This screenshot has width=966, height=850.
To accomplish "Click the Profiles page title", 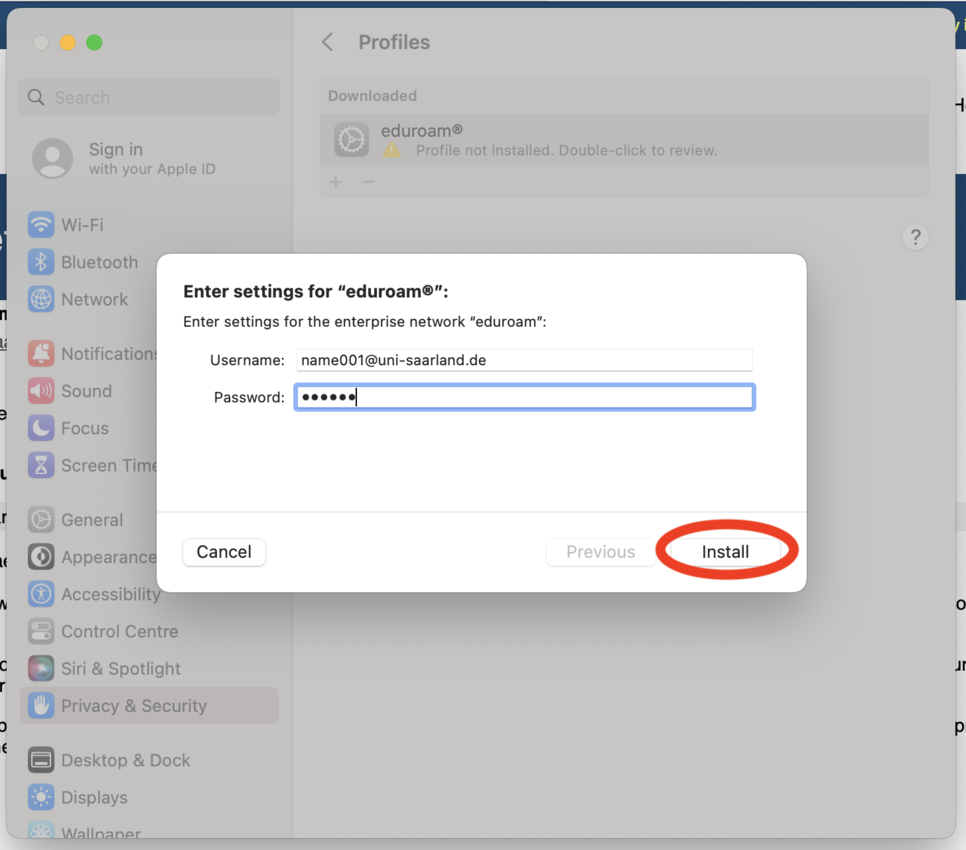I will [x=394, y=42].
